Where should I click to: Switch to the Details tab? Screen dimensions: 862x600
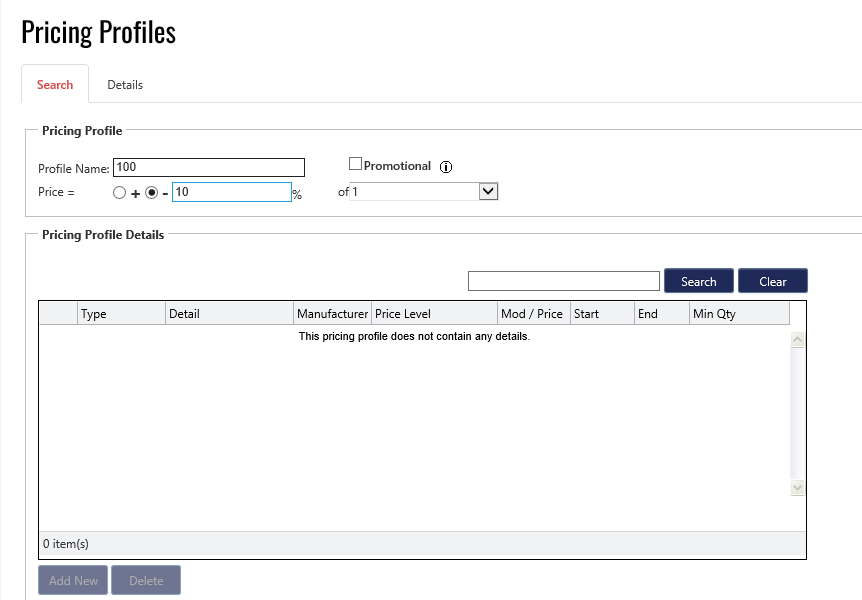pos(125,85)
